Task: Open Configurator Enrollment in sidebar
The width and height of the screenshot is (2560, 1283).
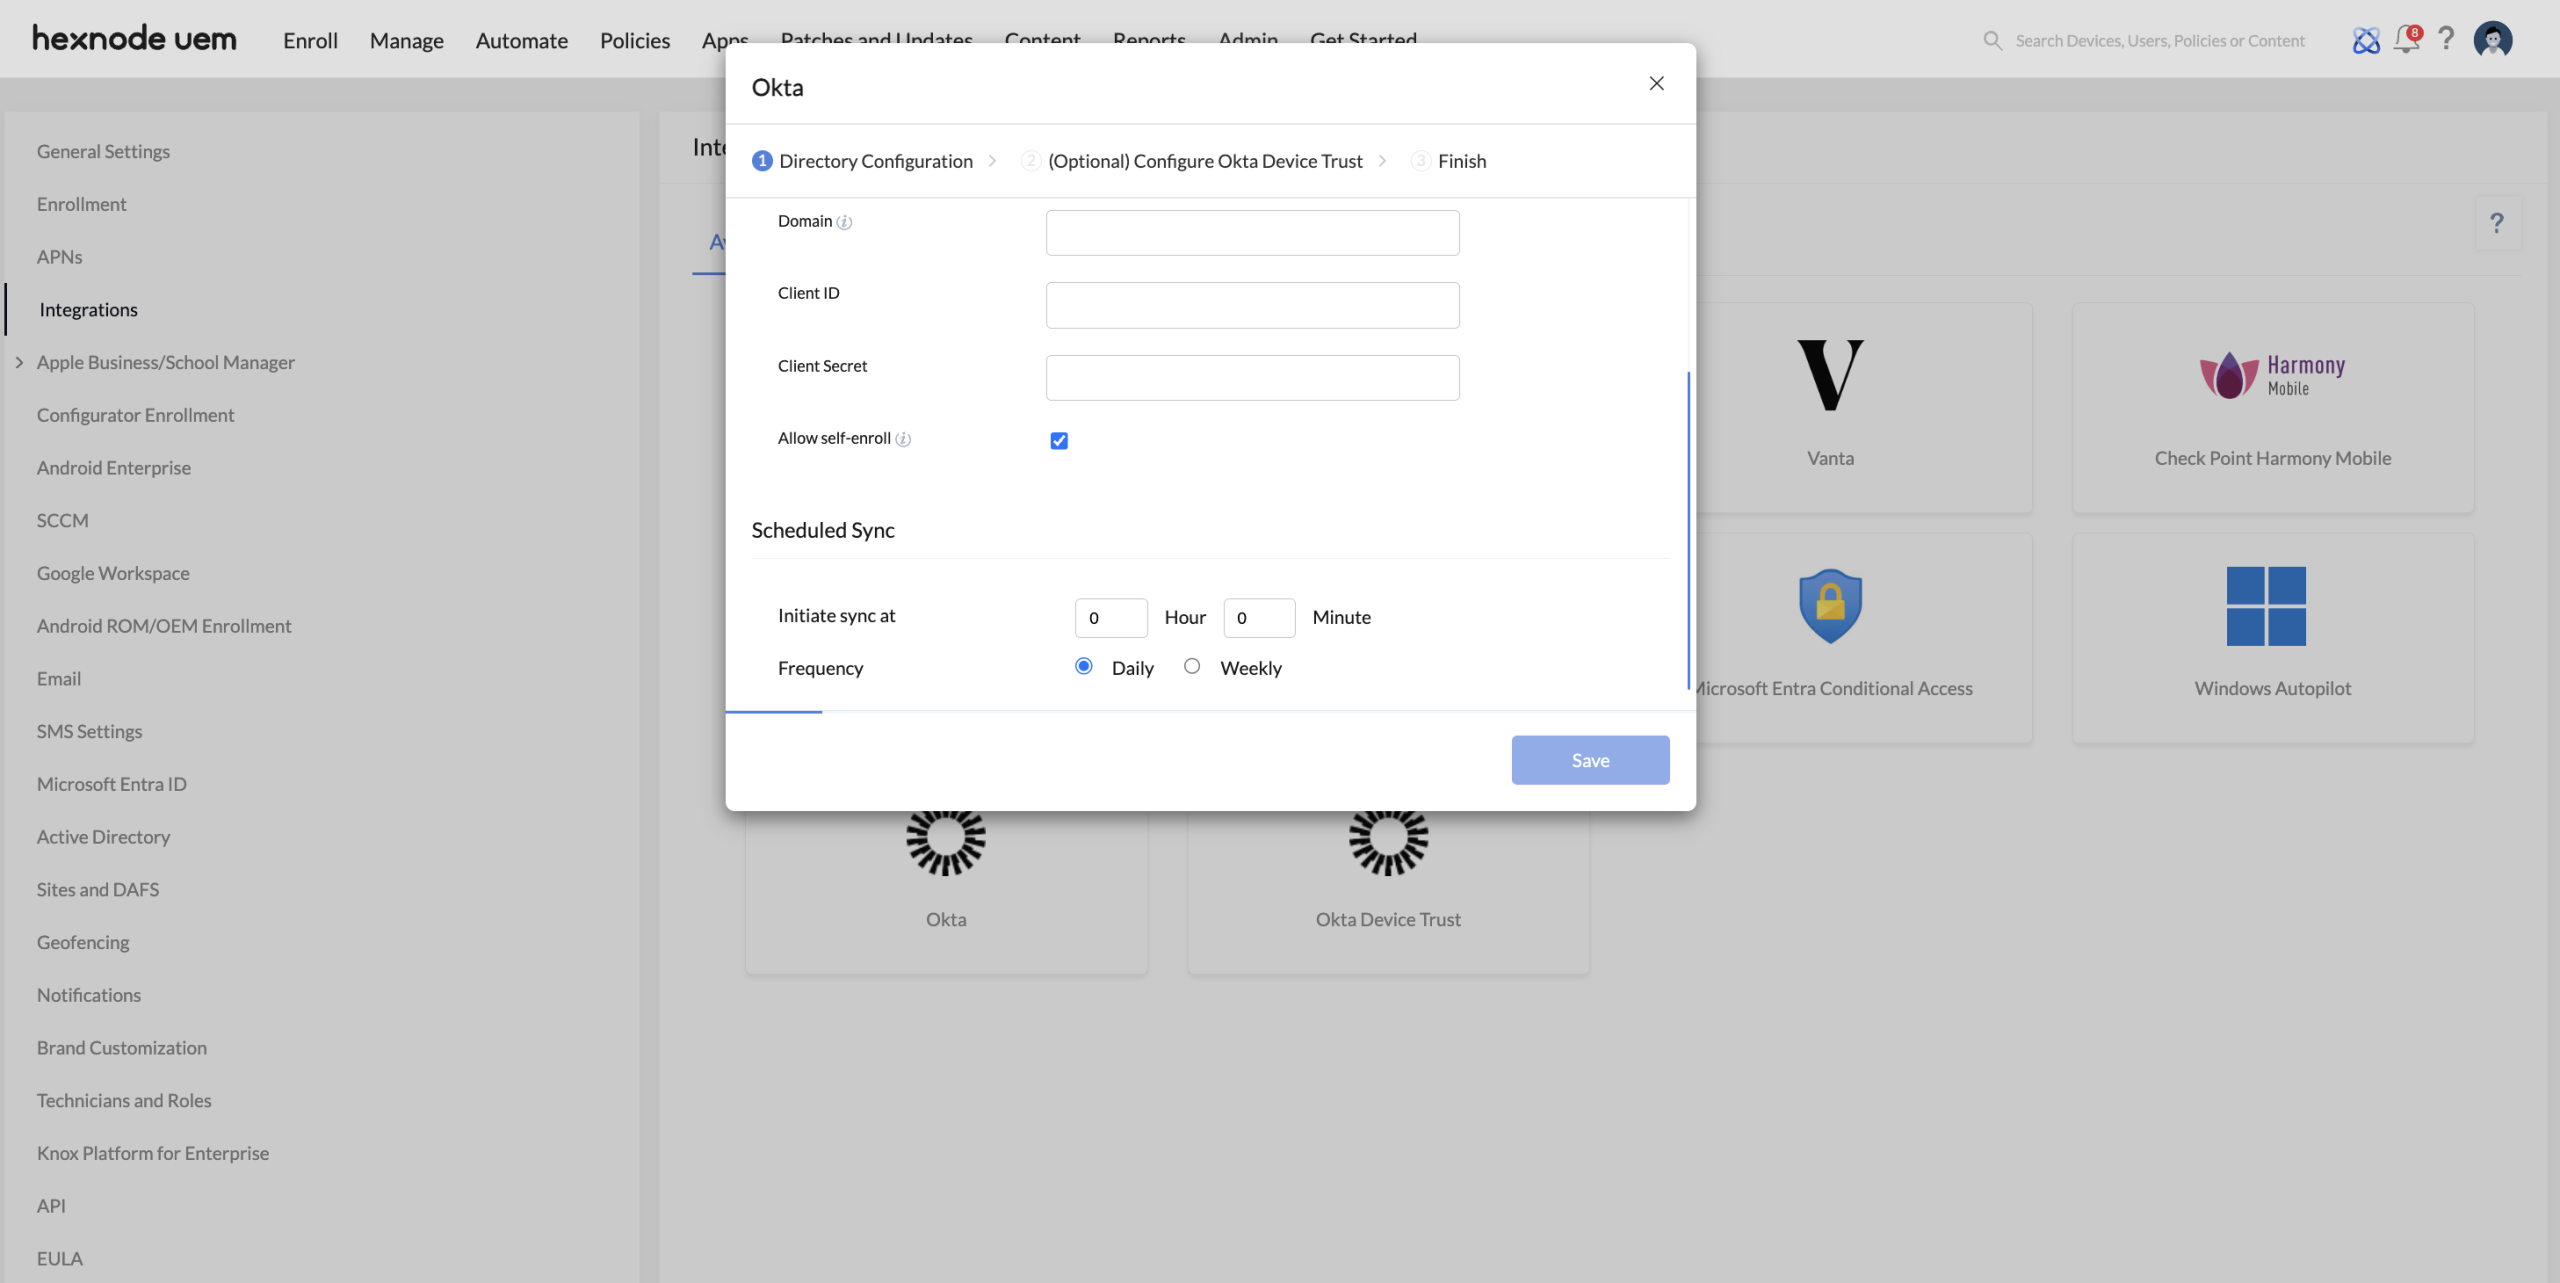Action: (x=135, y=415)
